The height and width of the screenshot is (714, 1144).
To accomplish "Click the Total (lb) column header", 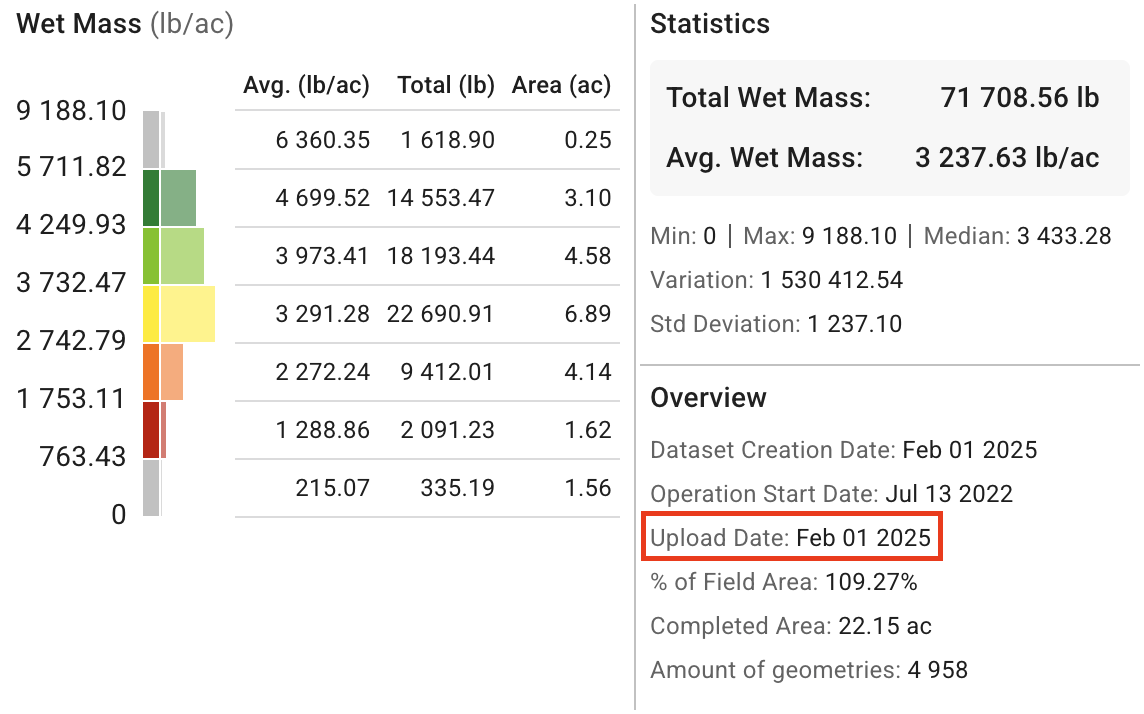I will click(x=445, y=86).
